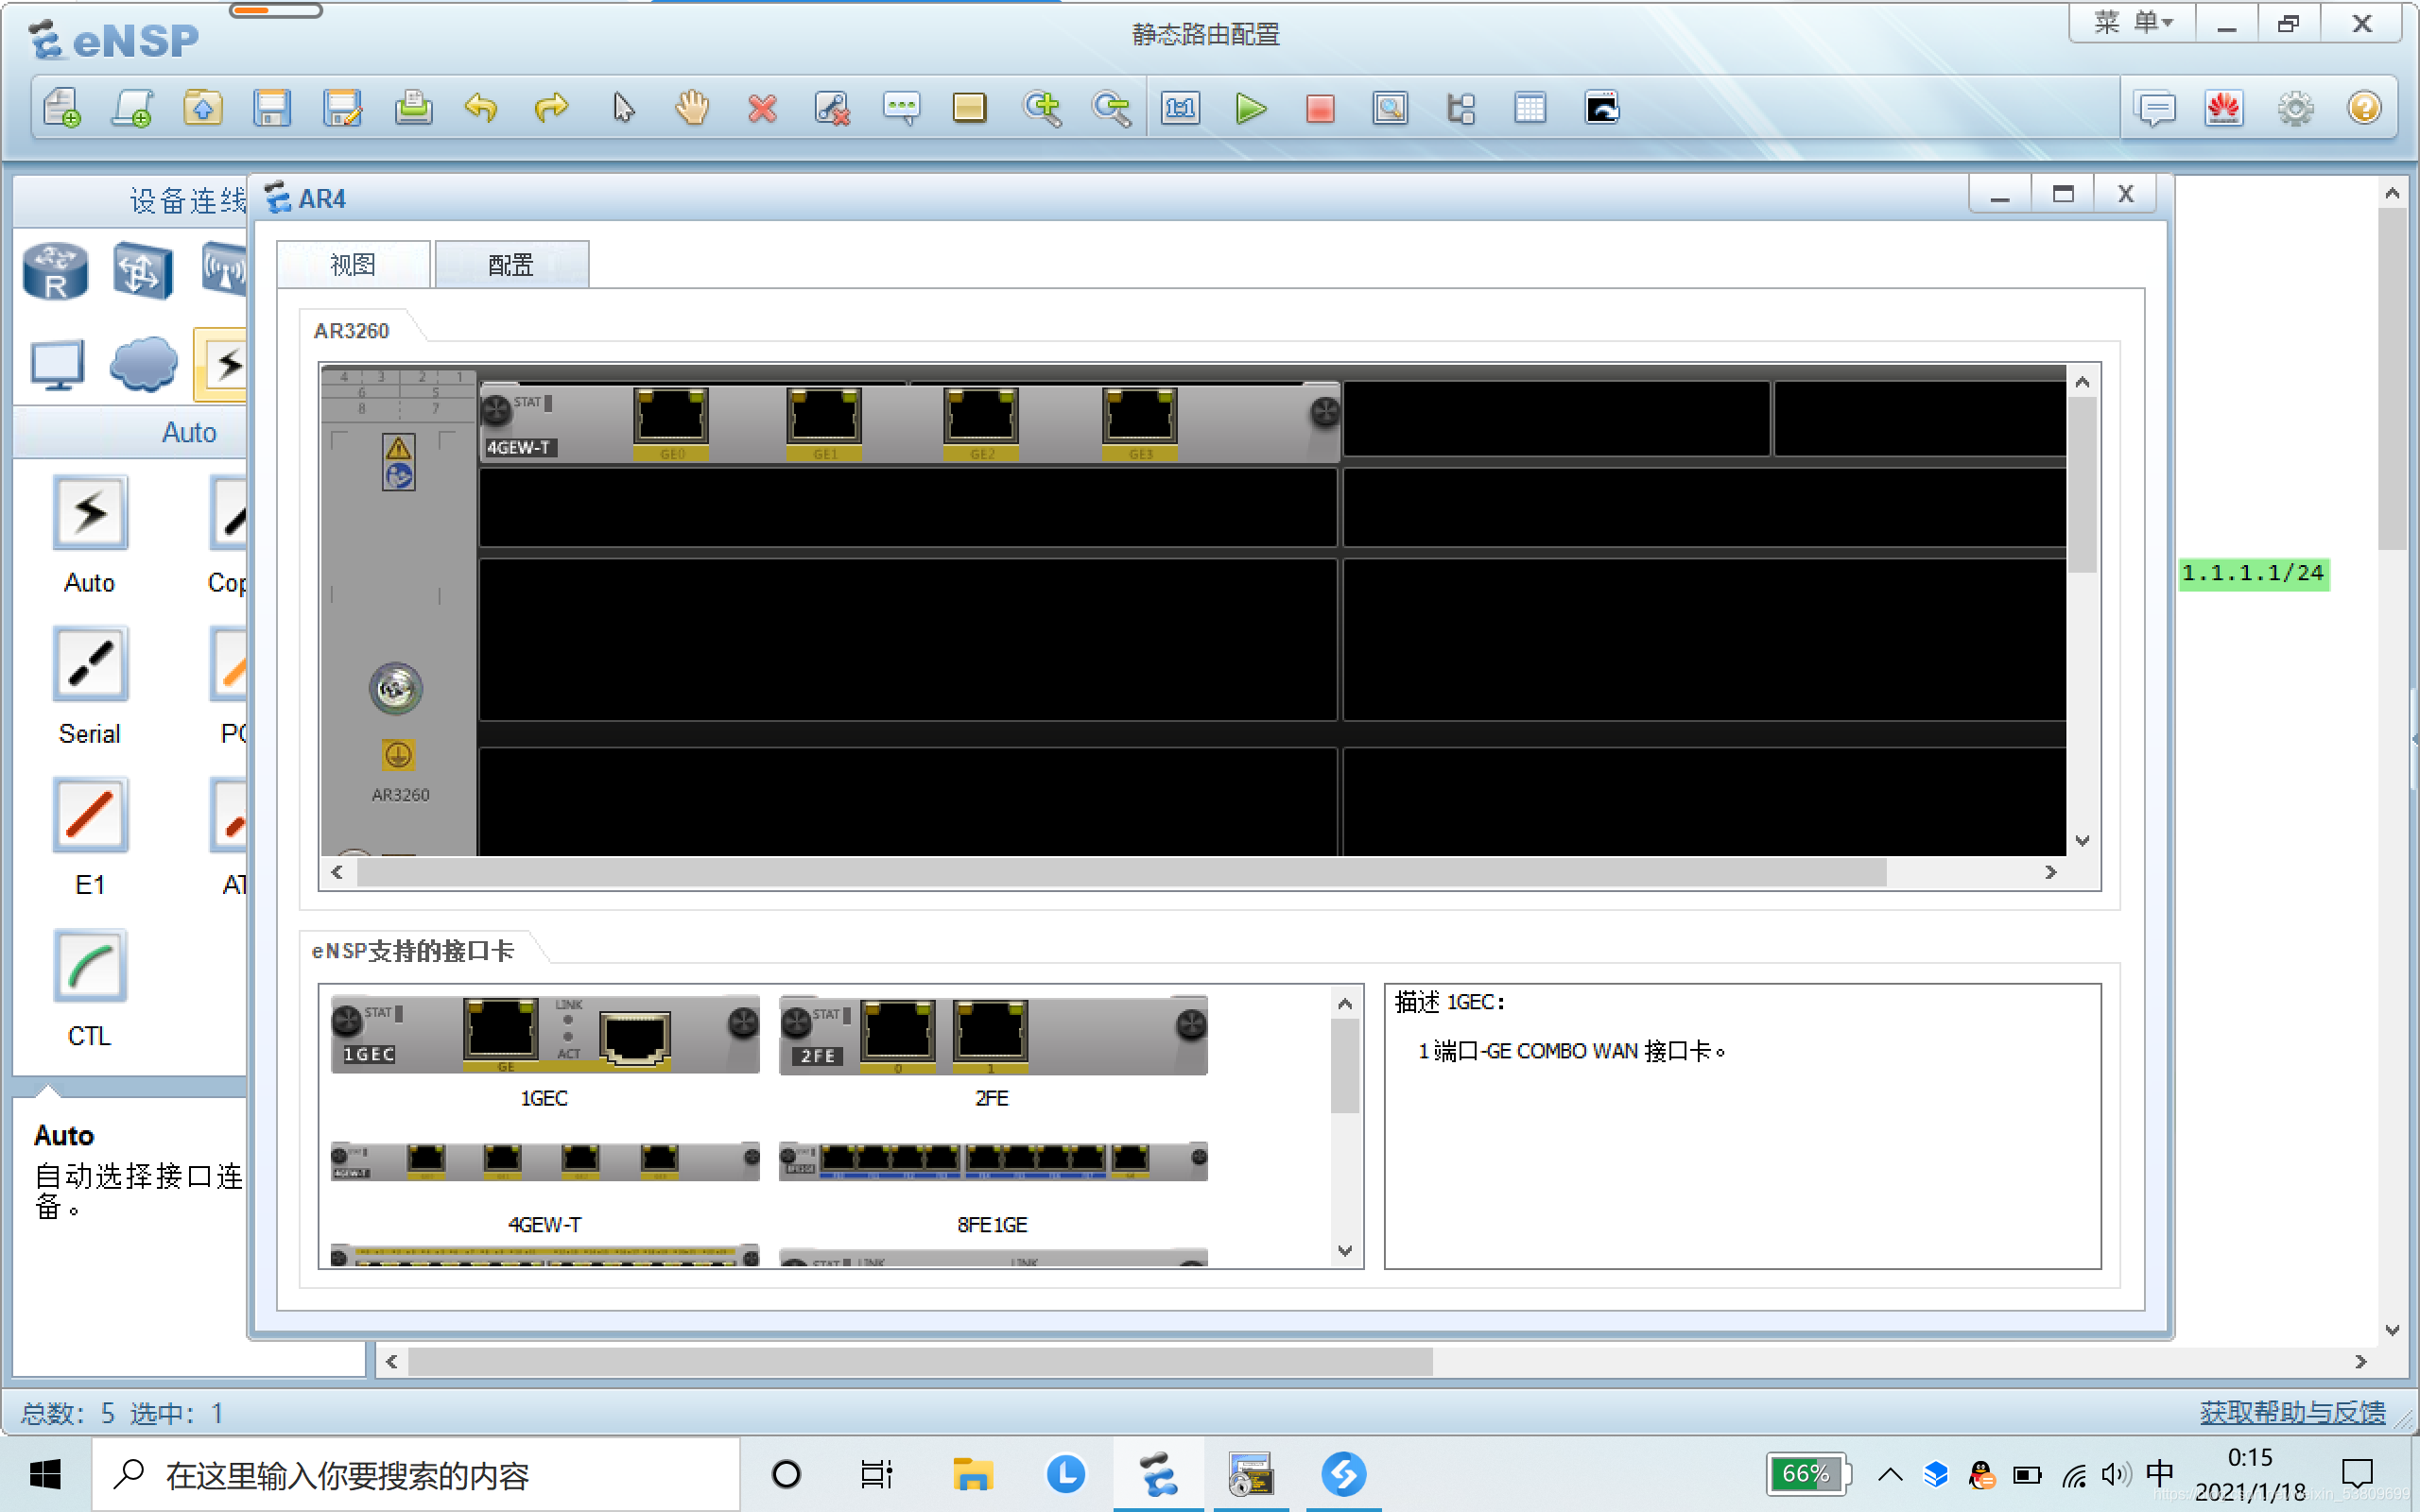This screenshot has height=1512, width=2420.
Task: Open the 菜单 dropdown menu
Action: click(2132, 23)
